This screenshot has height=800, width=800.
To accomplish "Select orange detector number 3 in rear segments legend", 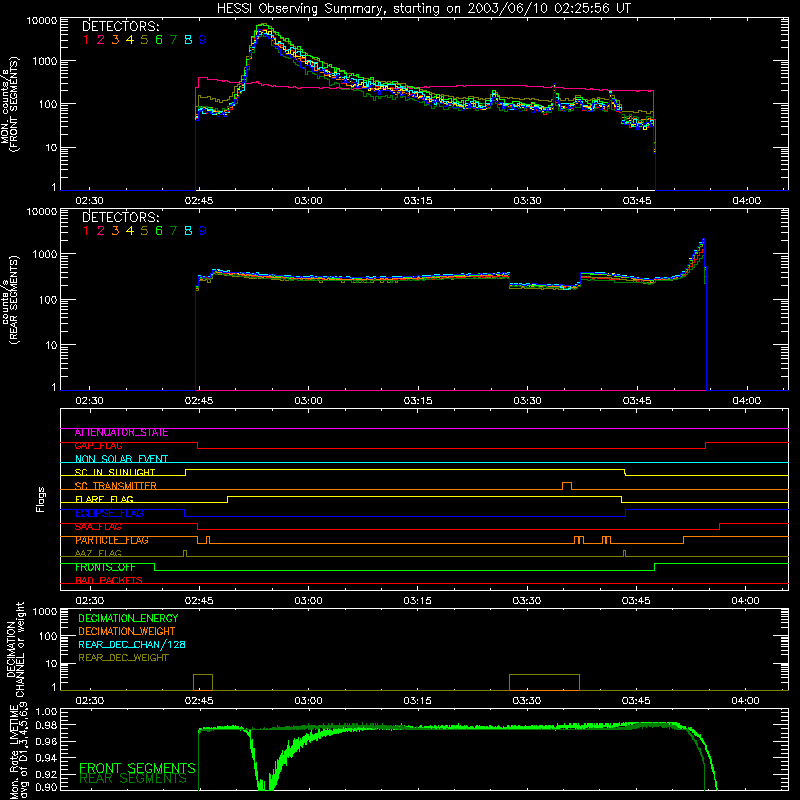I will [115, 231].
